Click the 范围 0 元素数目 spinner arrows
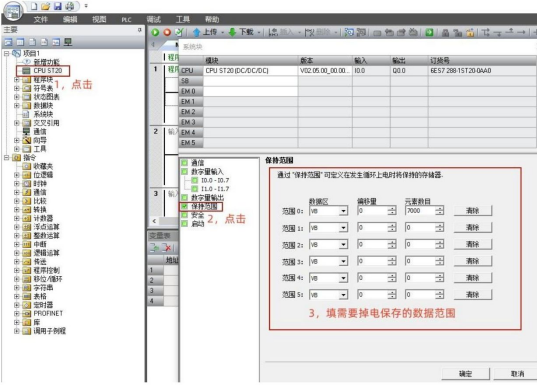The width and height of the screenshot is (538, 388). click(439, 211)
